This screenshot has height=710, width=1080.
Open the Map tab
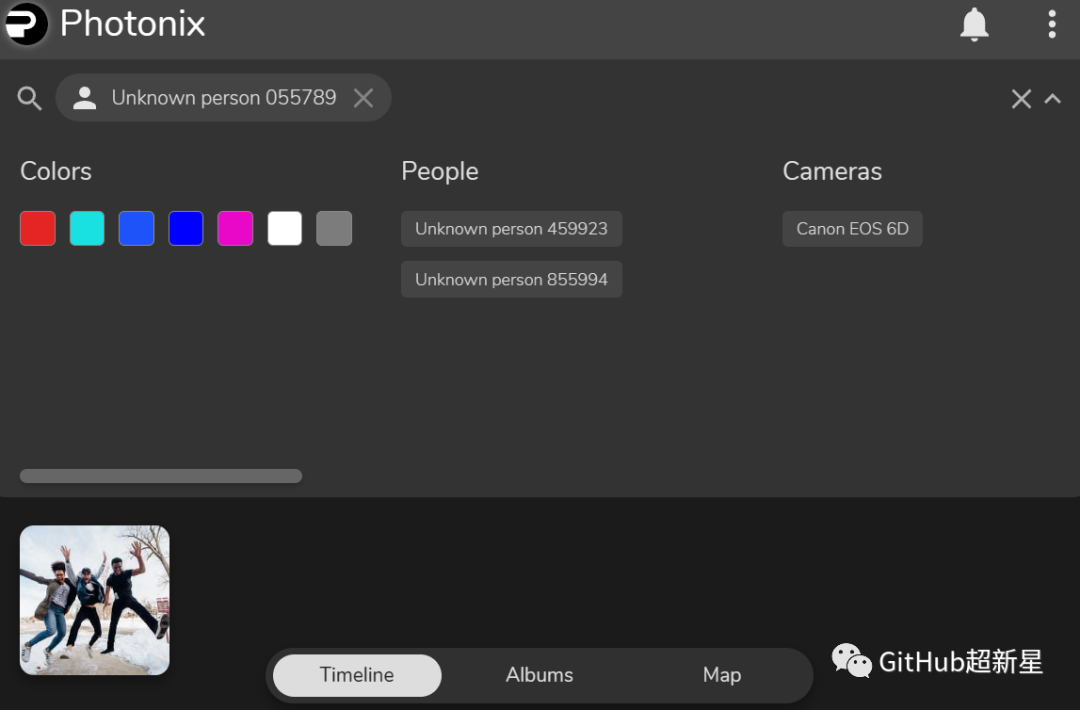pos(721,675)
